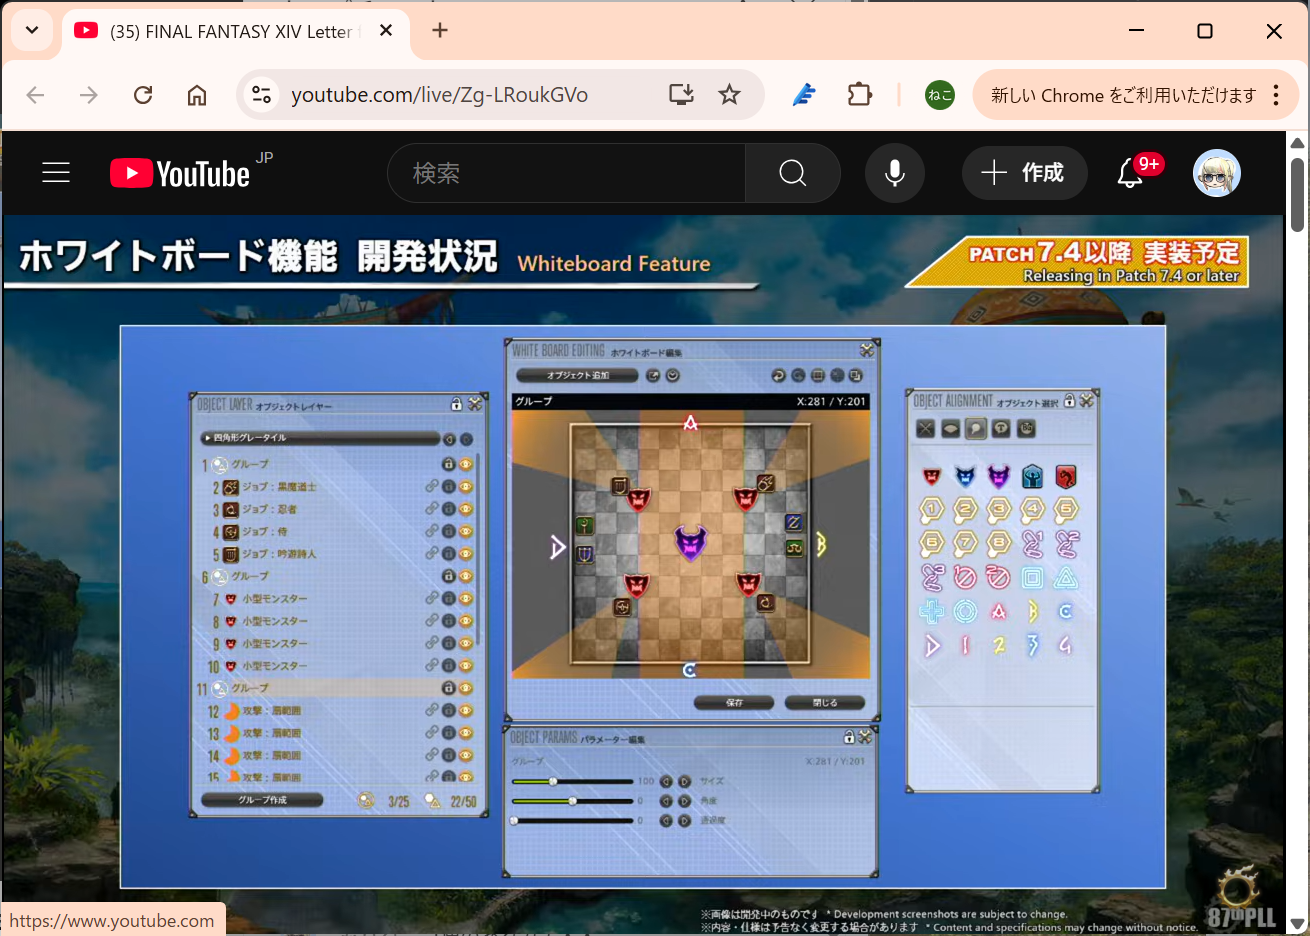
Task: Reload the page
Action: pyautogui.click(x=143, y=95)
